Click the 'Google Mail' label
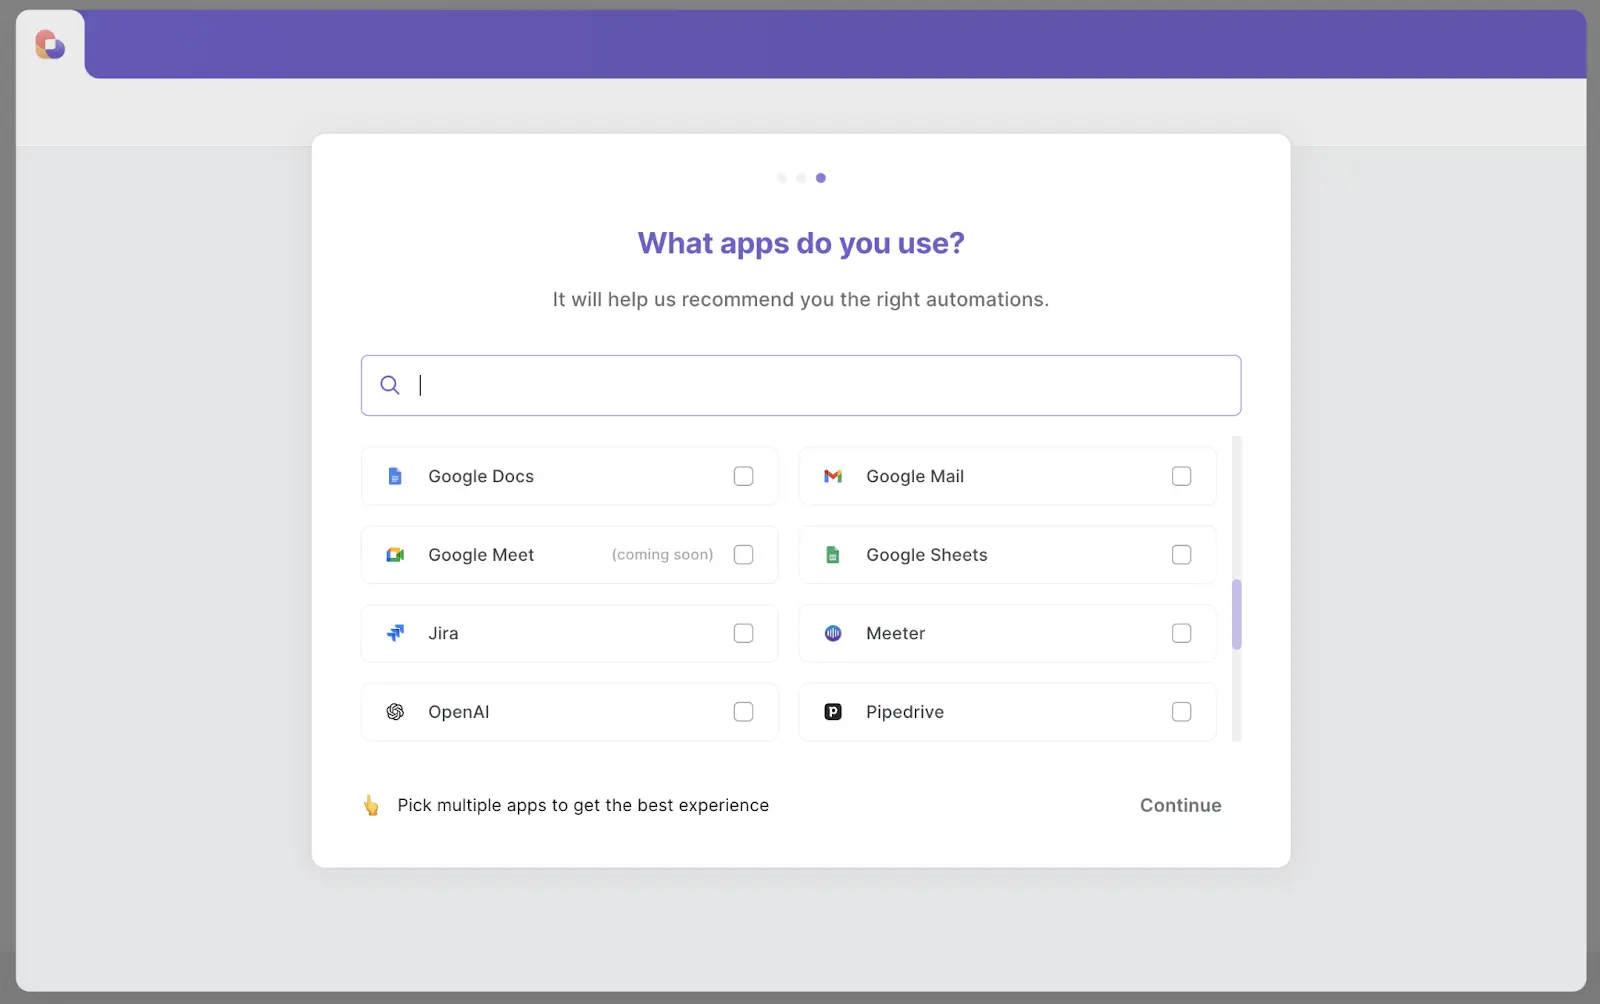Viewport: 1600px width, 1004px height. pos(915,476)
